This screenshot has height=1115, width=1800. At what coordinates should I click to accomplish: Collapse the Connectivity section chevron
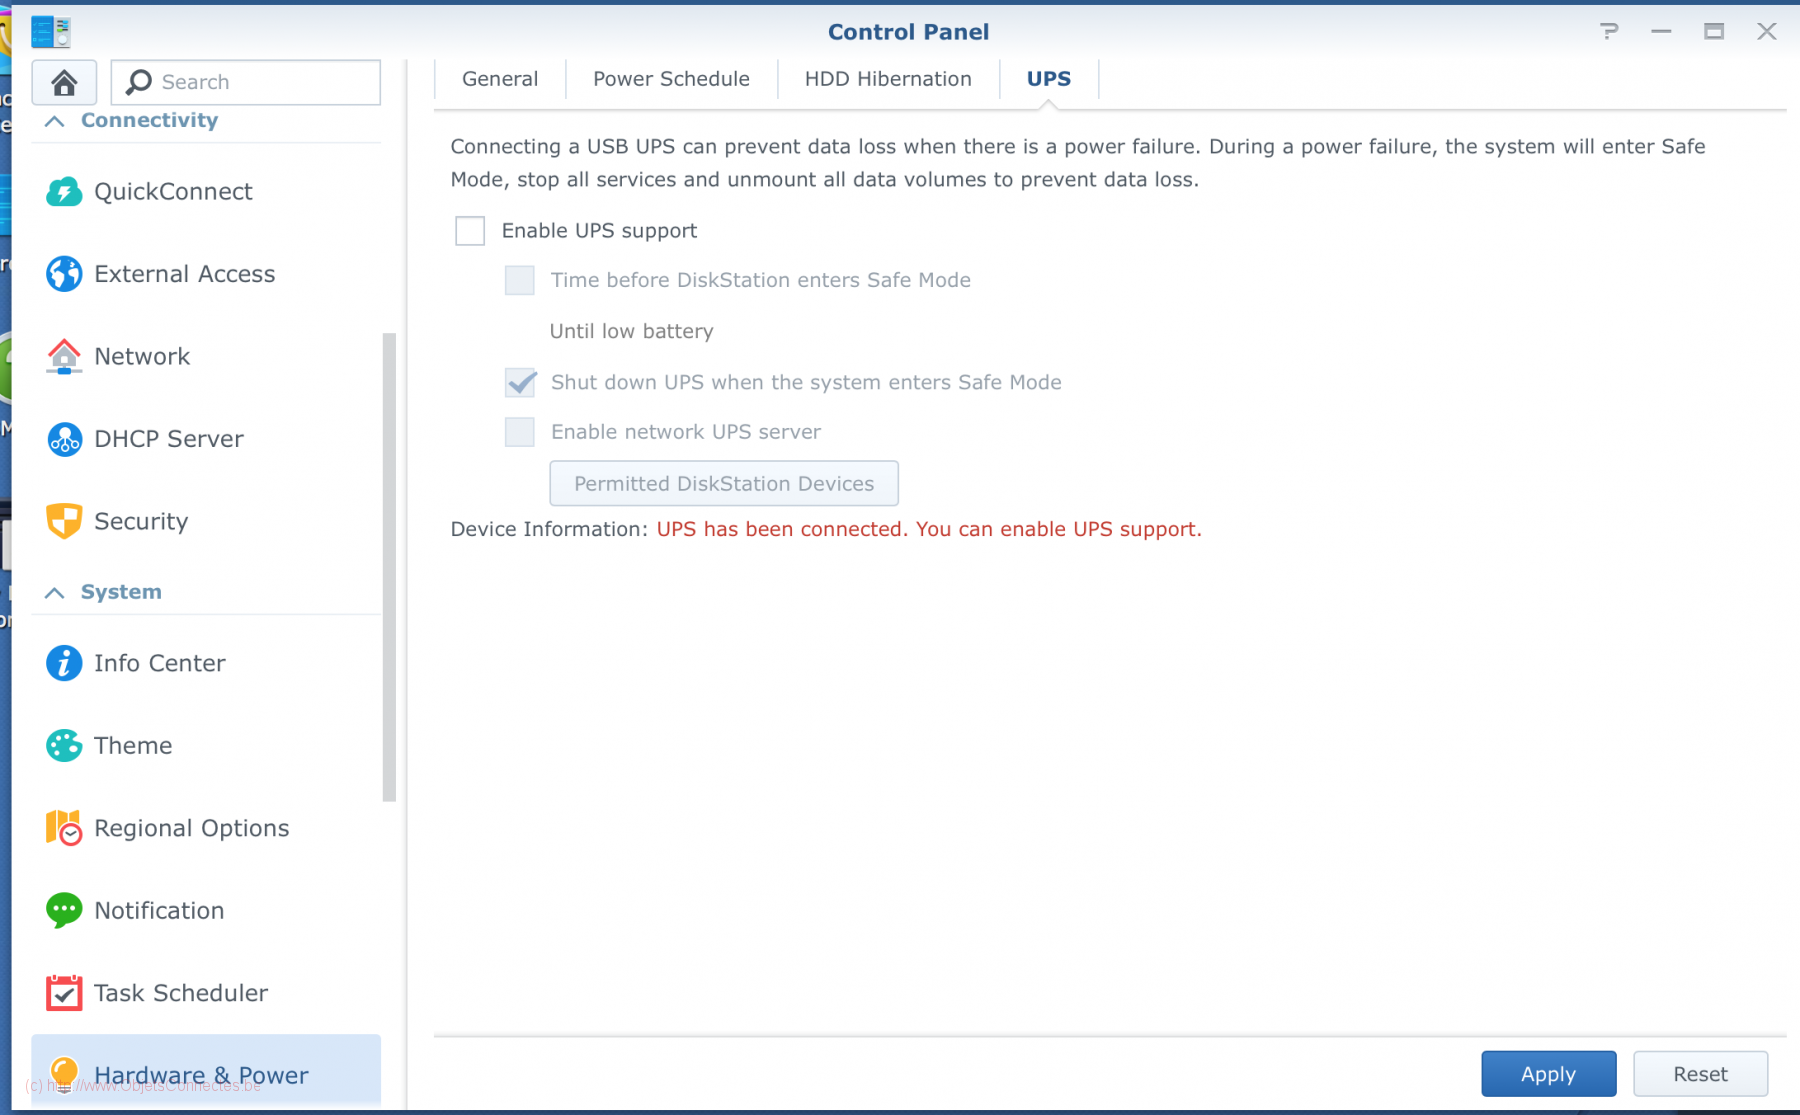(55, 121)
